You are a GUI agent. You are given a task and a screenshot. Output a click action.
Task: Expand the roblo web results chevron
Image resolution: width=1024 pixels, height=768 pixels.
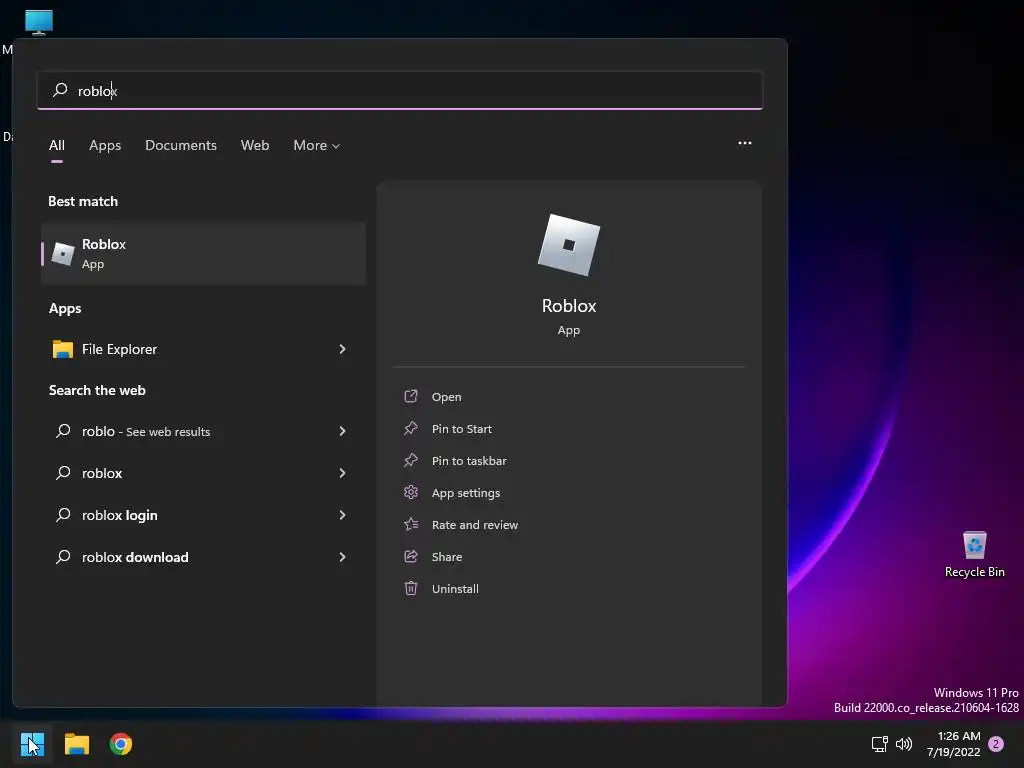coord(342,431)
